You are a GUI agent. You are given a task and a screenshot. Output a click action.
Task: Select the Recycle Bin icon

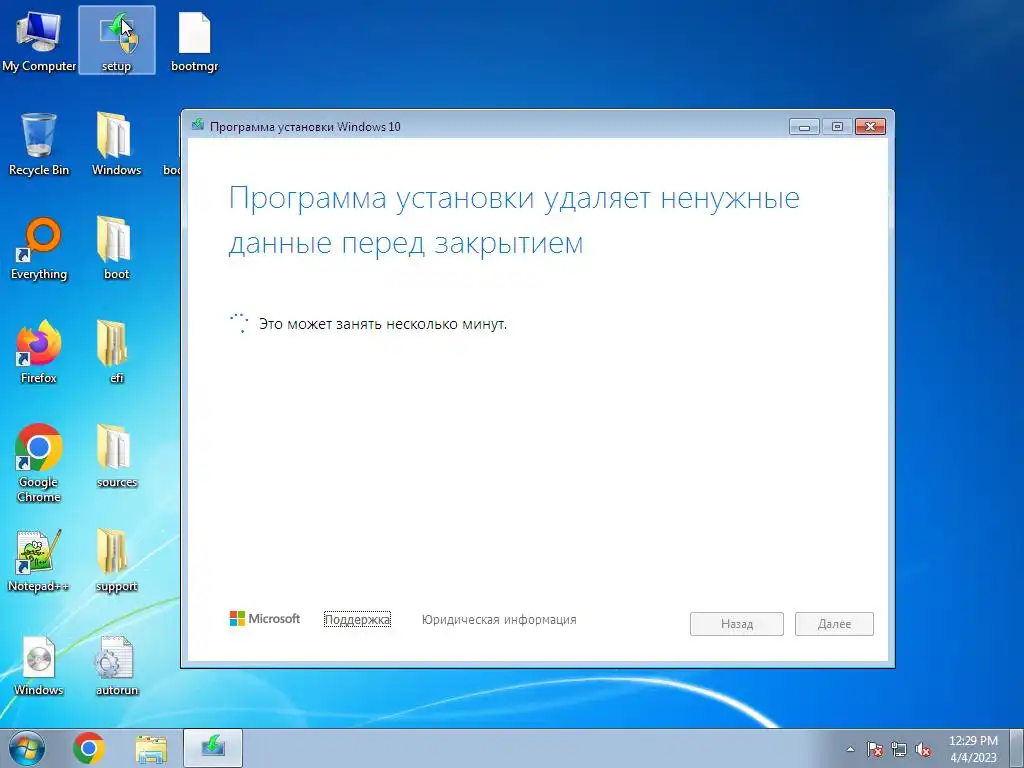tap(39, 144)
